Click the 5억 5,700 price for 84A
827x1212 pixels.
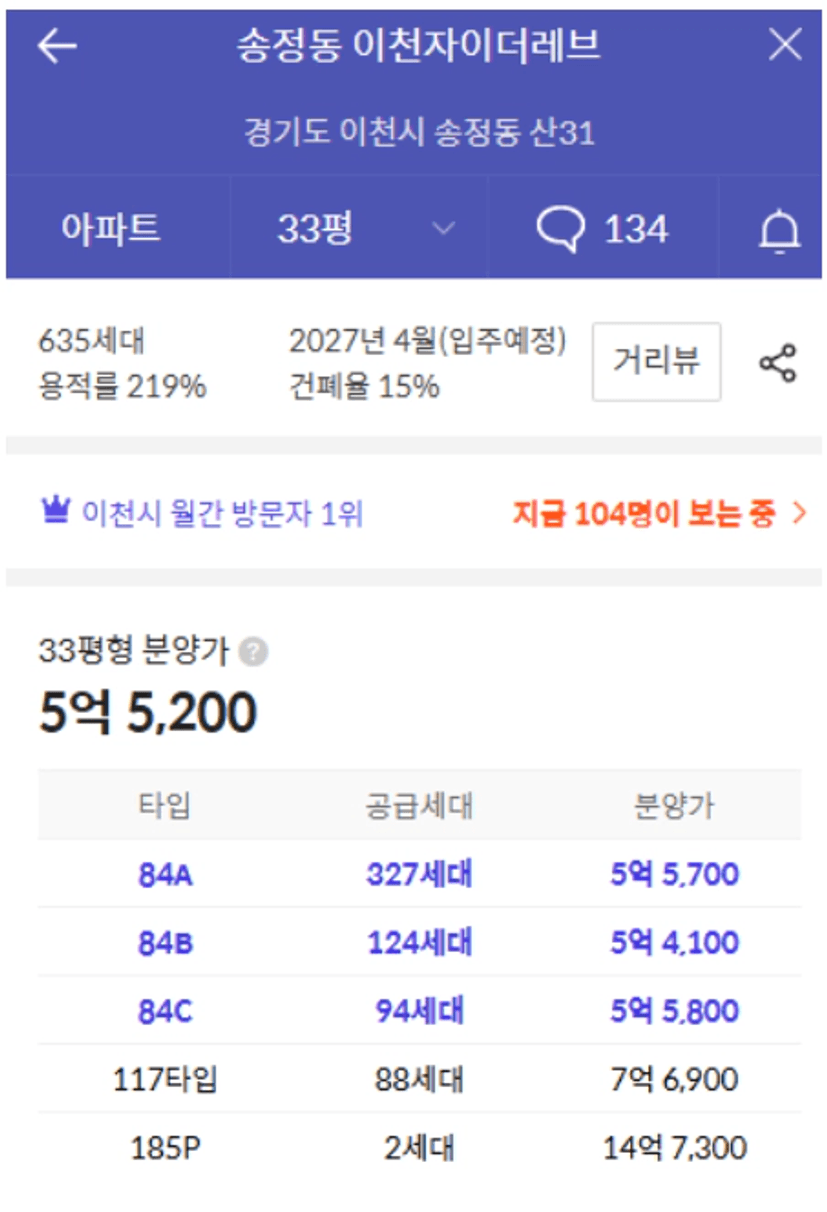[x=674, y=875]
